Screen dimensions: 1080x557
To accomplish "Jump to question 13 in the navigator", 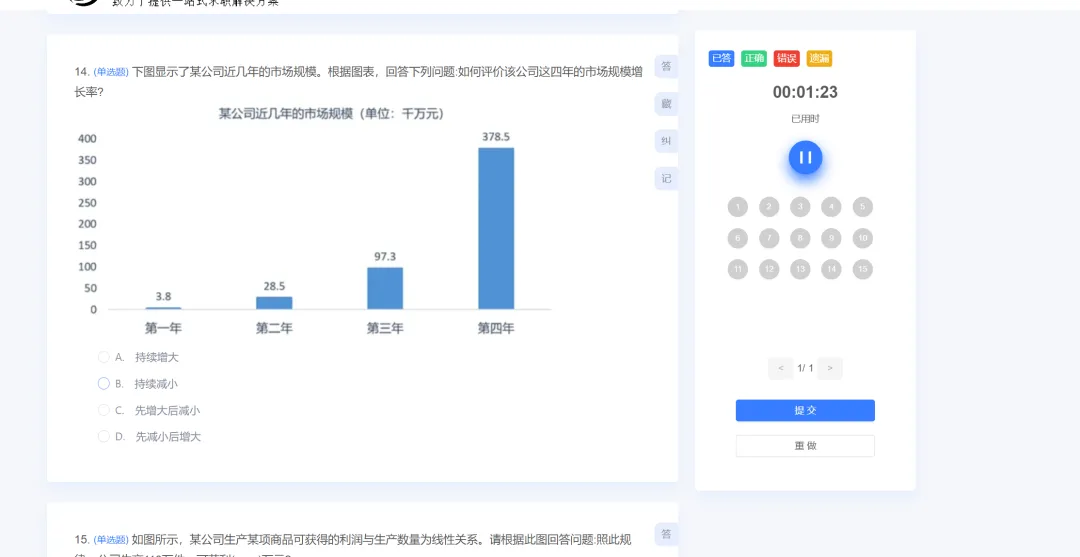I will point(800,269).
